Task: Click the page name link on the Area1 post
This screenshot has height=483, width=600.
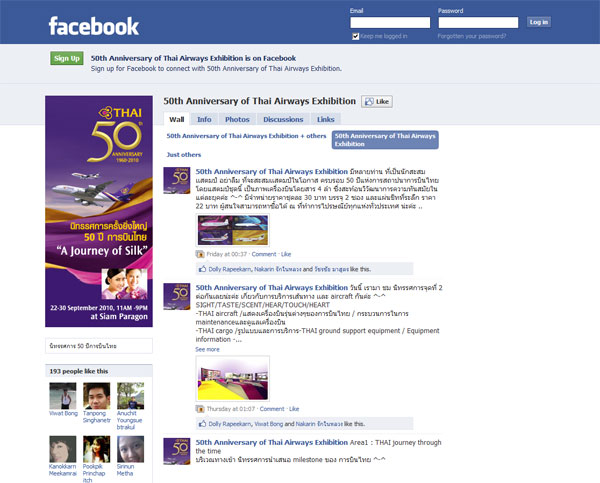Action: point(272,442)
